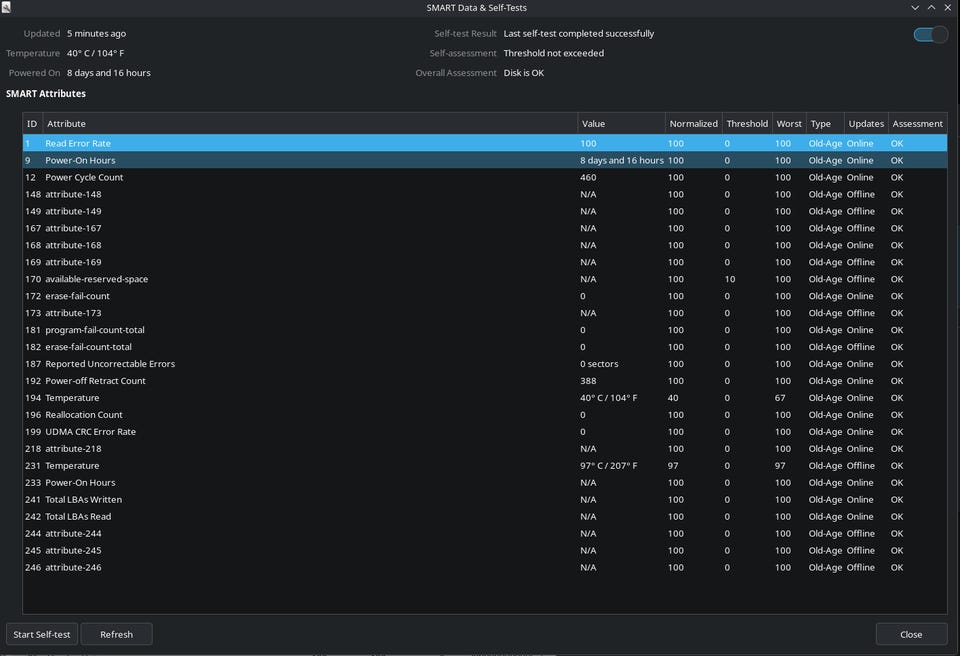Sort by Type column header
The image size is (960, 656).
(x=825, y=123)
